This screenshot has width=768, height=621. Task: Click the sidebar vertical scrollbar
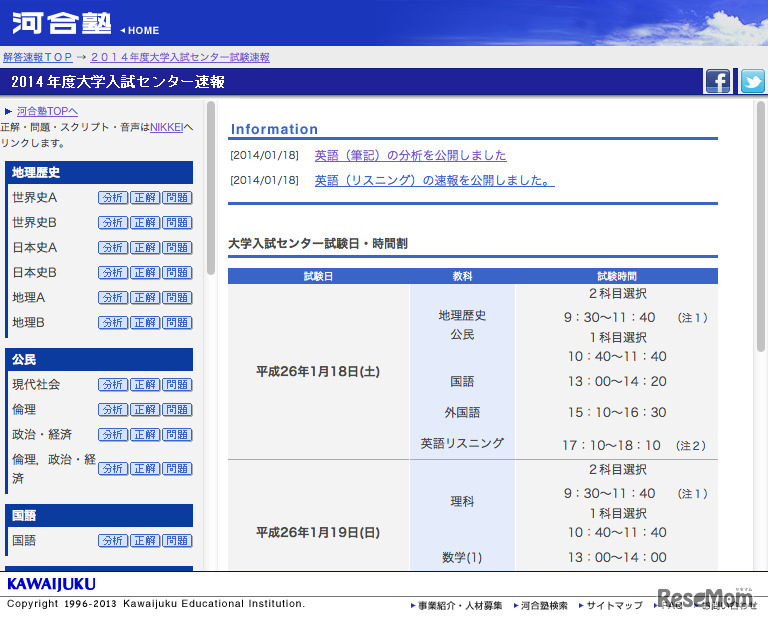click(x=211, y=188)
